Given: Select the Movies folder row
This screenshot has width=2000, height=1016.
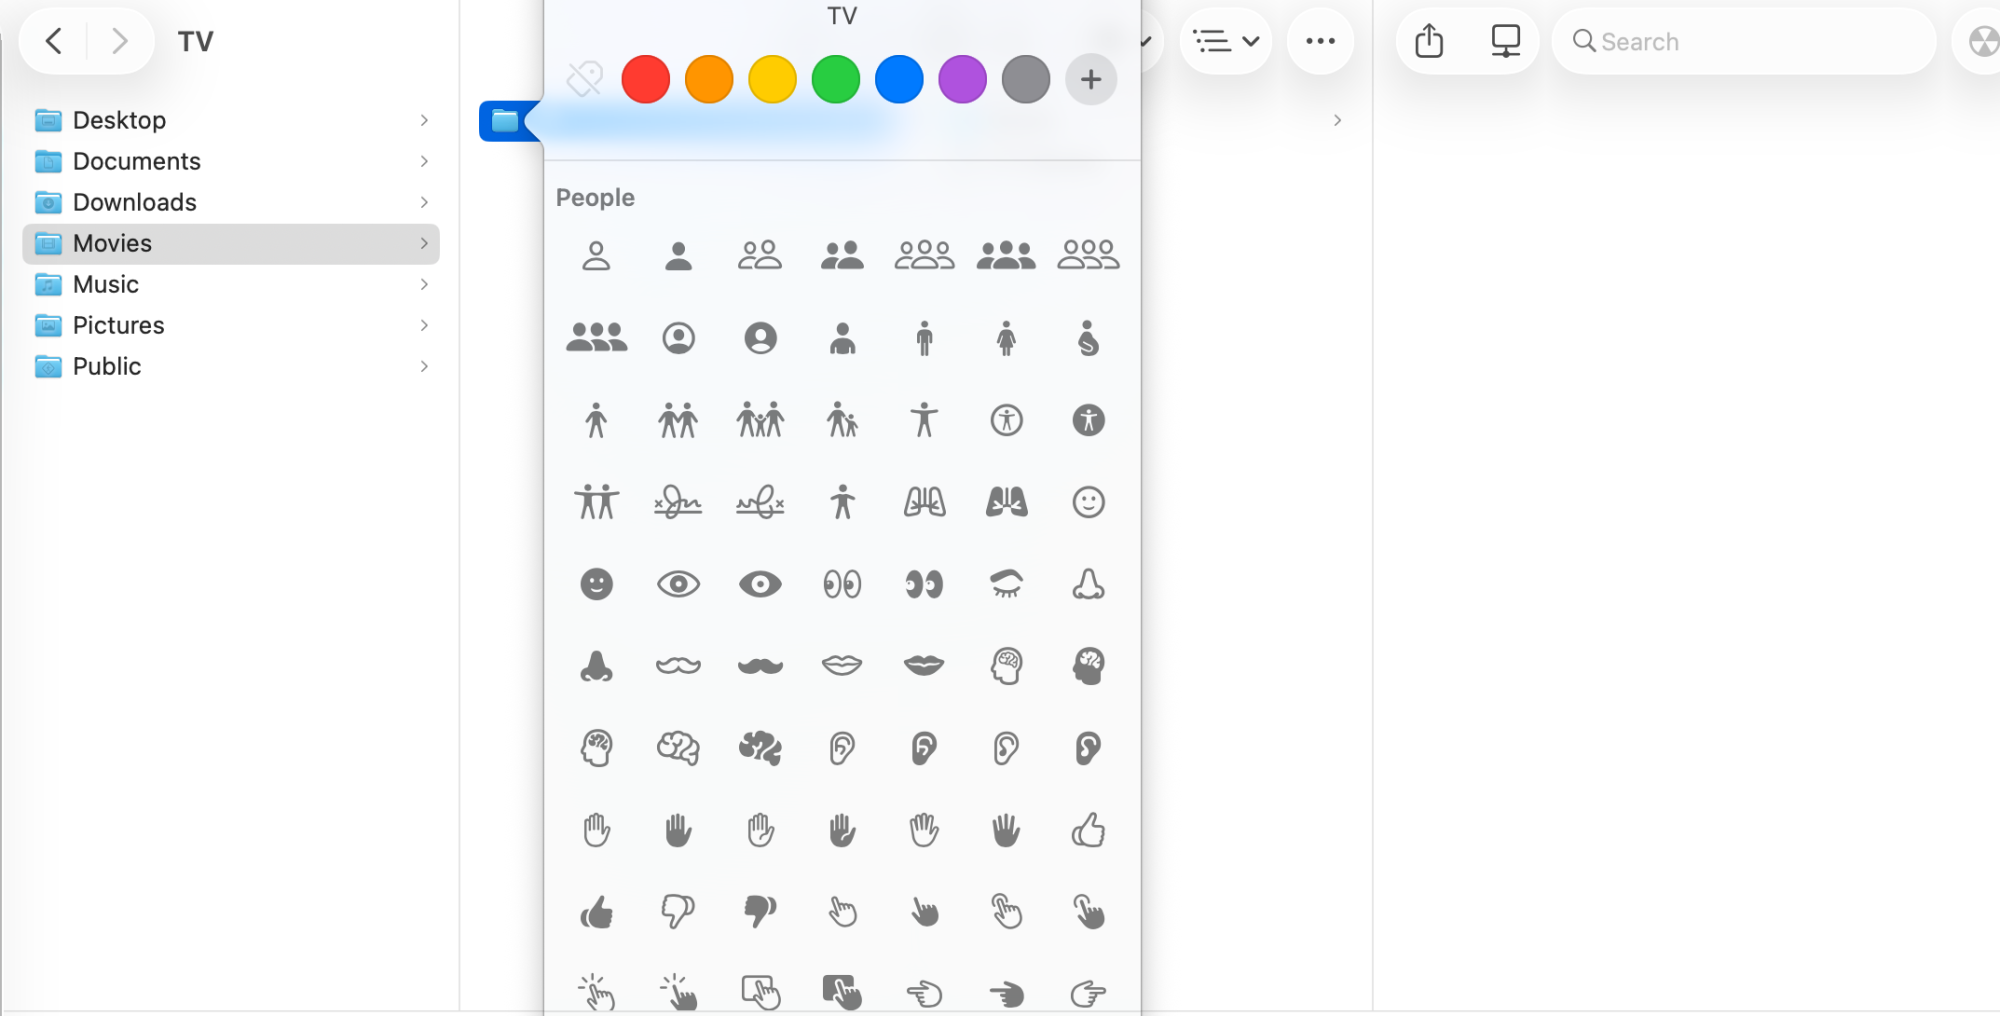Looking at the screenshot, I should coord(231,243).
